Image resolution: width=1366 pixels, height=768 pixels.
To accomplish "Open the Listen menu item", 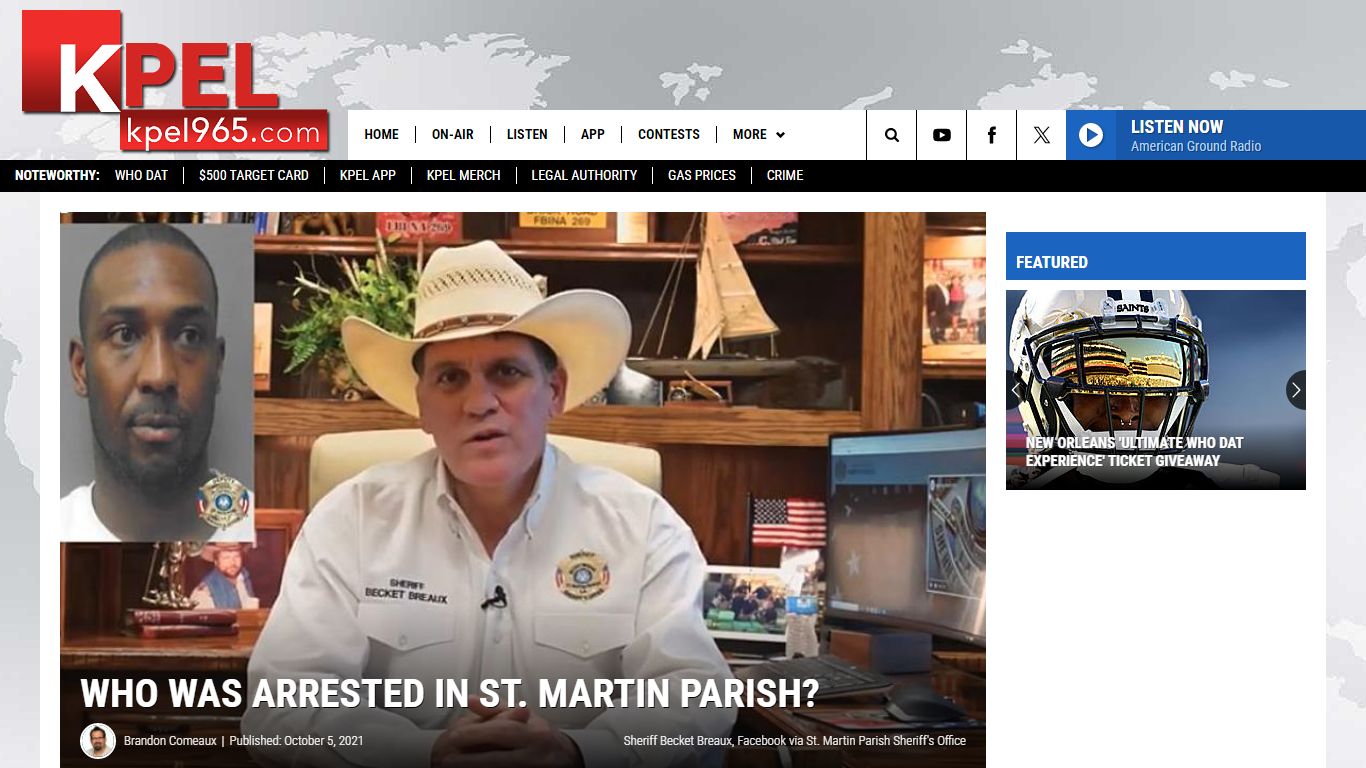I will tap(527, 134).
